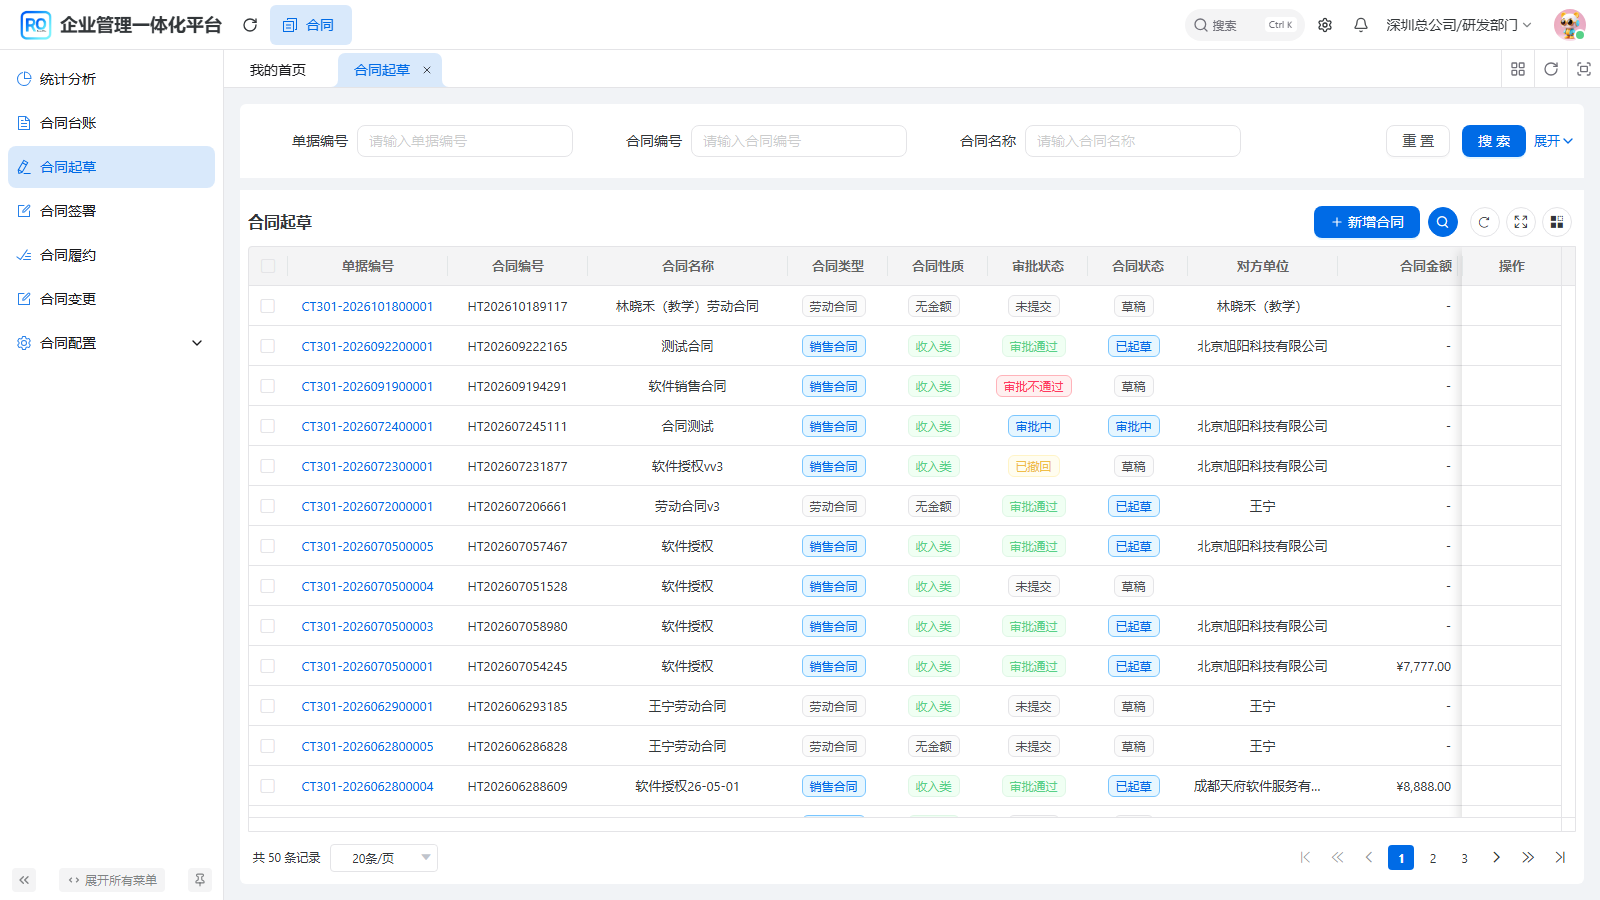
Task: Click the 合同 module button in the top bar
Action: pos(310,25)
